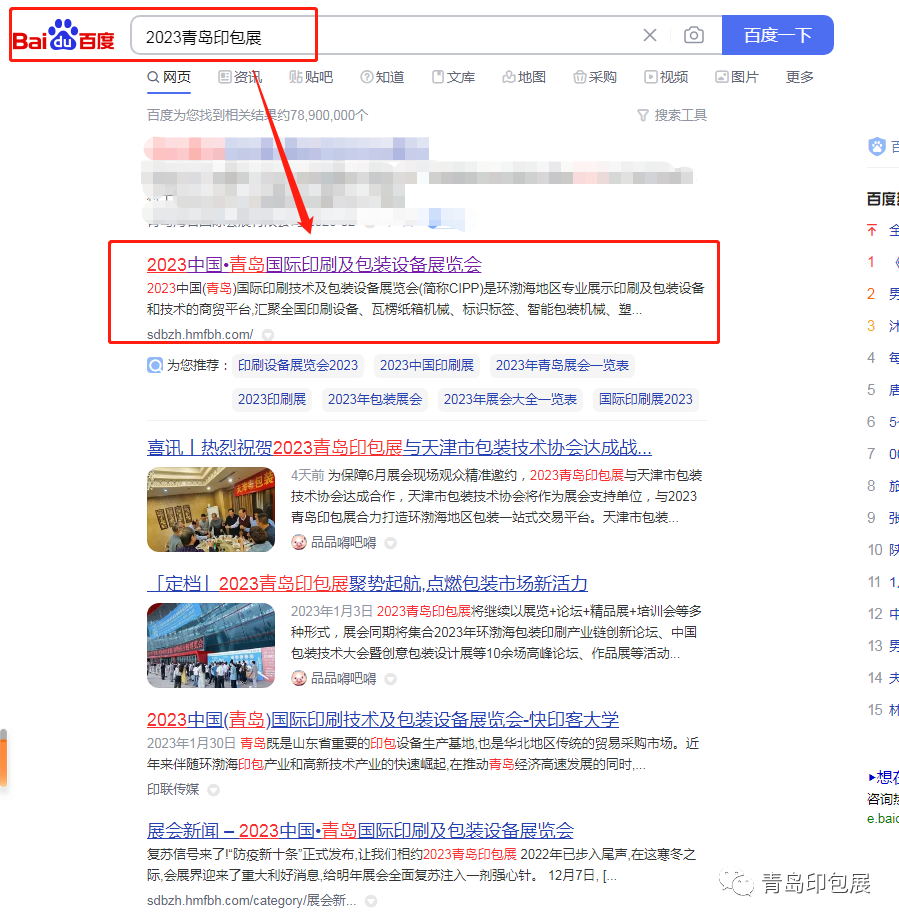
Task: Click the banquet photo thumbnail of 喜讯 result
Action: tap(211, 509)
